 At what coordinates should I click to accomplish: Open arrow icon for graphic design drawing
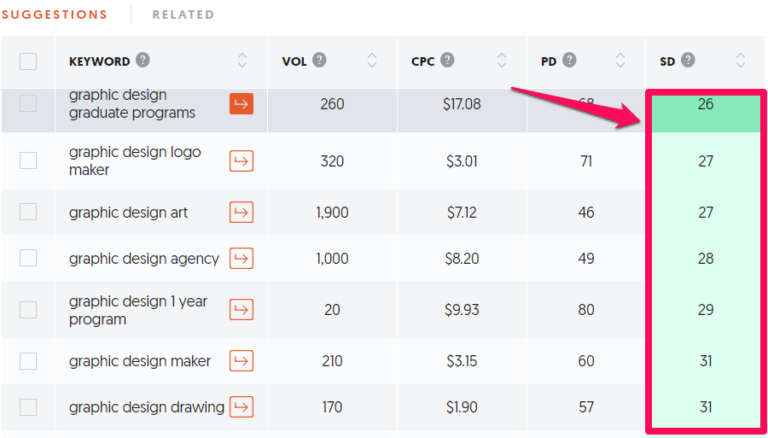tap(241, 407)
